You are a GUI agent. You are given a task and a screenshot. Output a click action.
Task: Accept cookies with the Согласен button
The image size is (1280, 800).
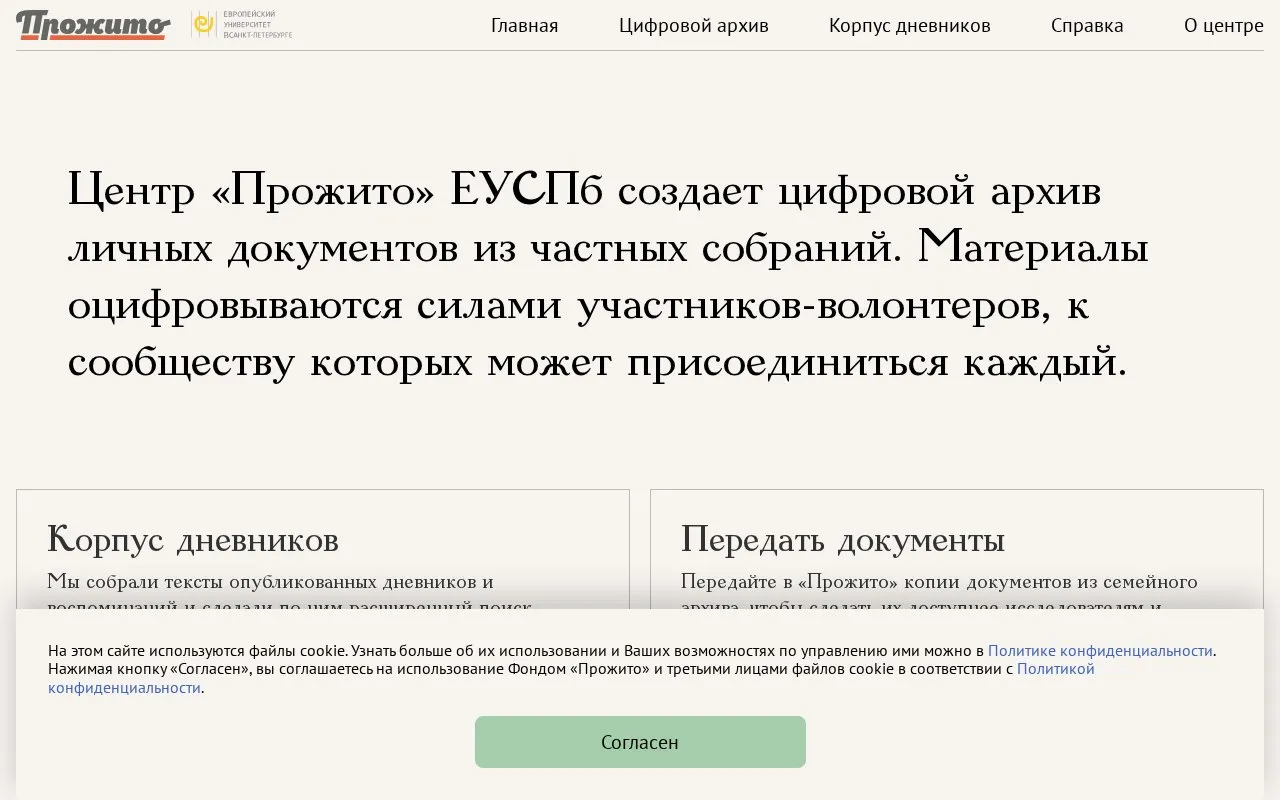pos(640,742)
